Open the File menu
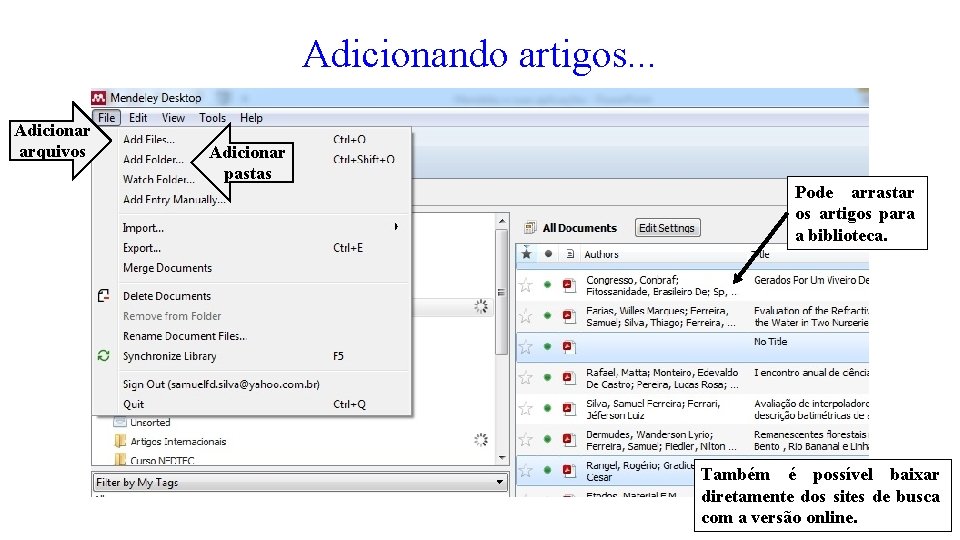The image size is (960, 540). point(107,118)
